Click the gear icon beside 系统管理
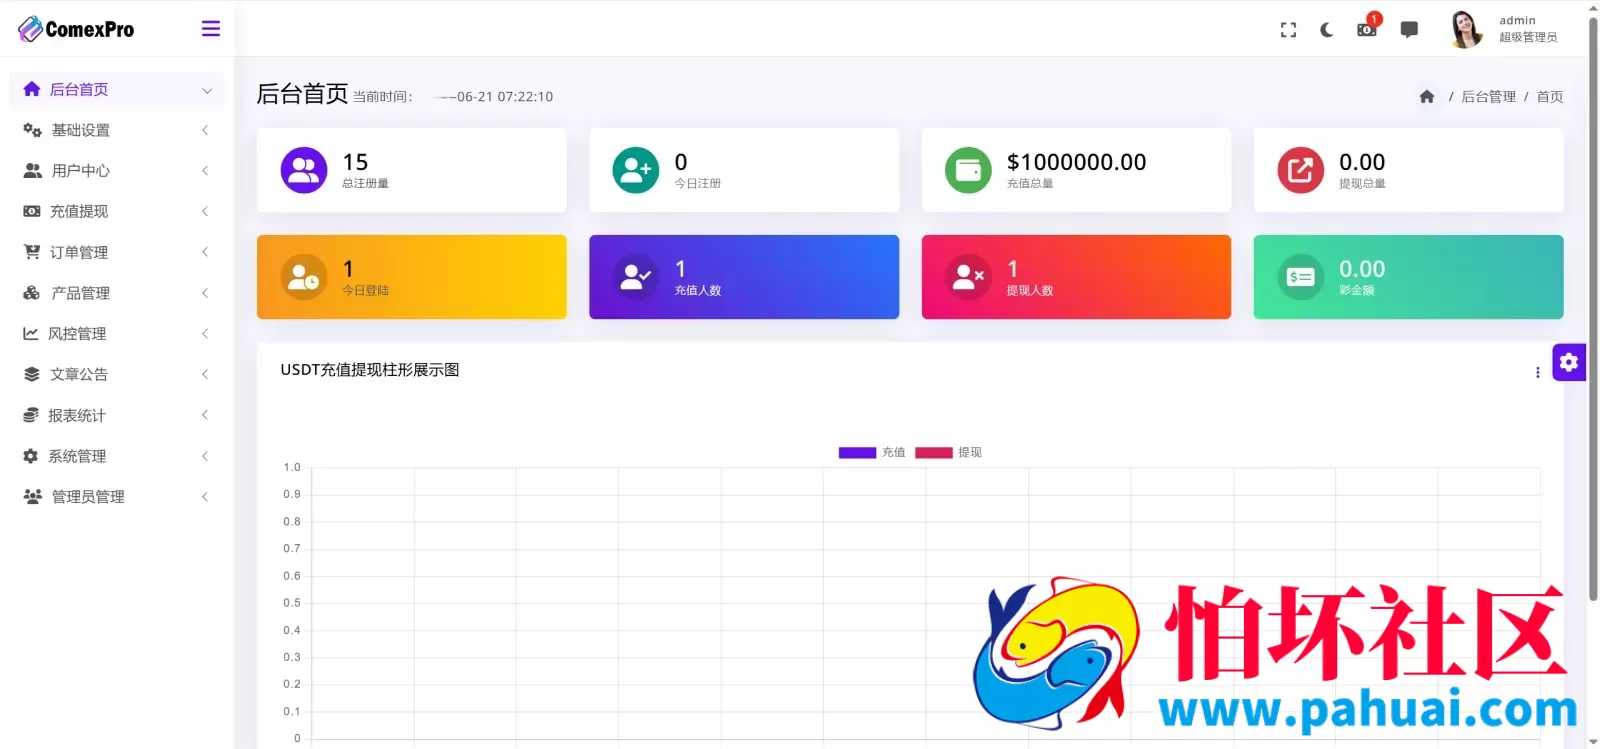The height and width of the screenshot is (749, 1600). [31, 456]
